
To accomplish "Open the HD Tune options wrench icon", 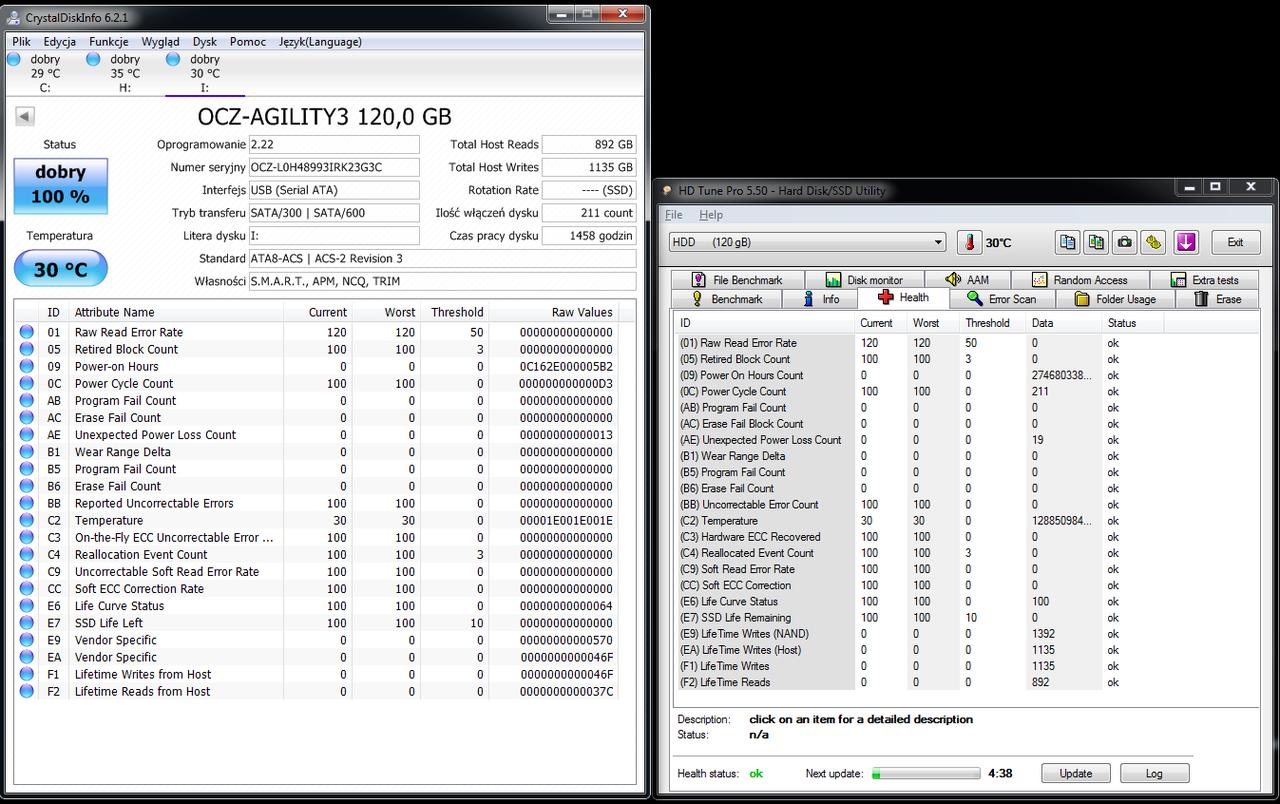I will (1155, 242).
